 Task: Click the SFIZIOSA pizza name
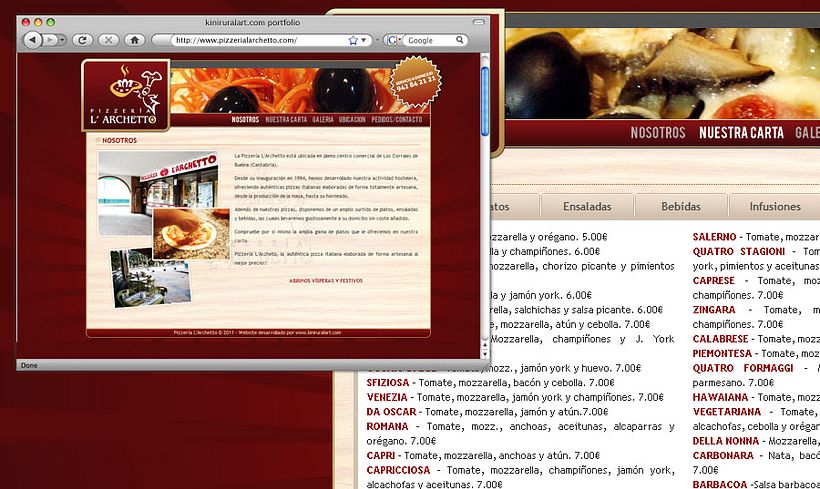388,383
